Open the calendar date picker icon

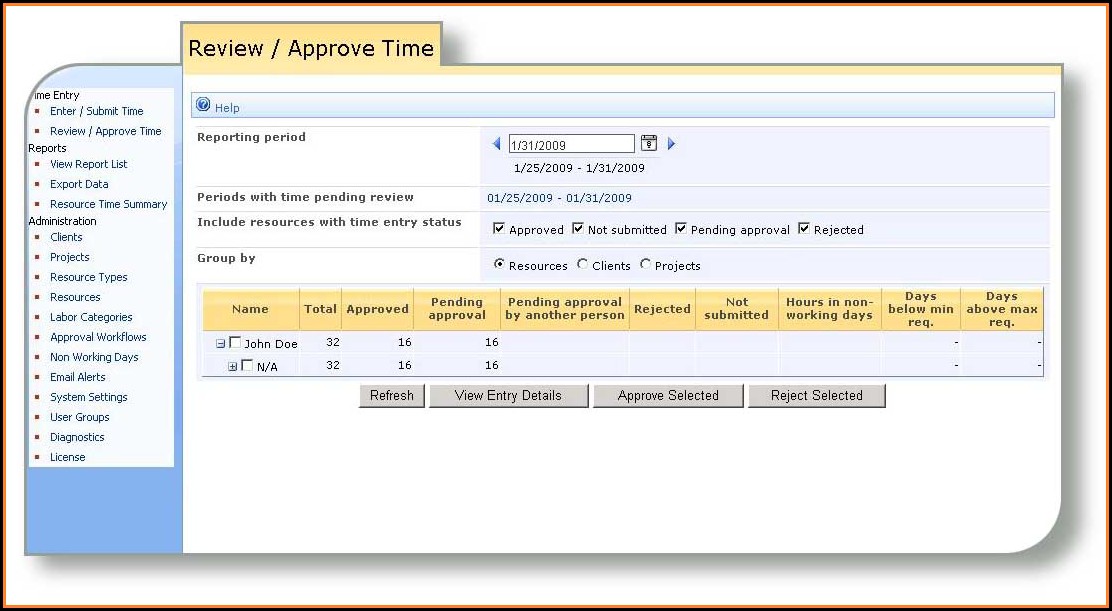[x=648, y=144]
